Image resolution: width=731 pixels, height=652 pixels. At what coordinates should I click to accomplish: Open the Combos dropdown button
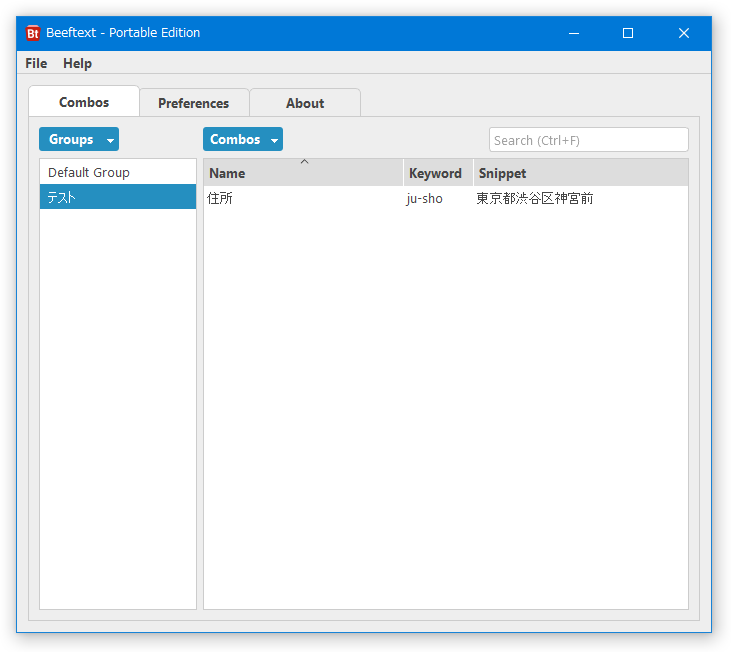pos(243,139)
